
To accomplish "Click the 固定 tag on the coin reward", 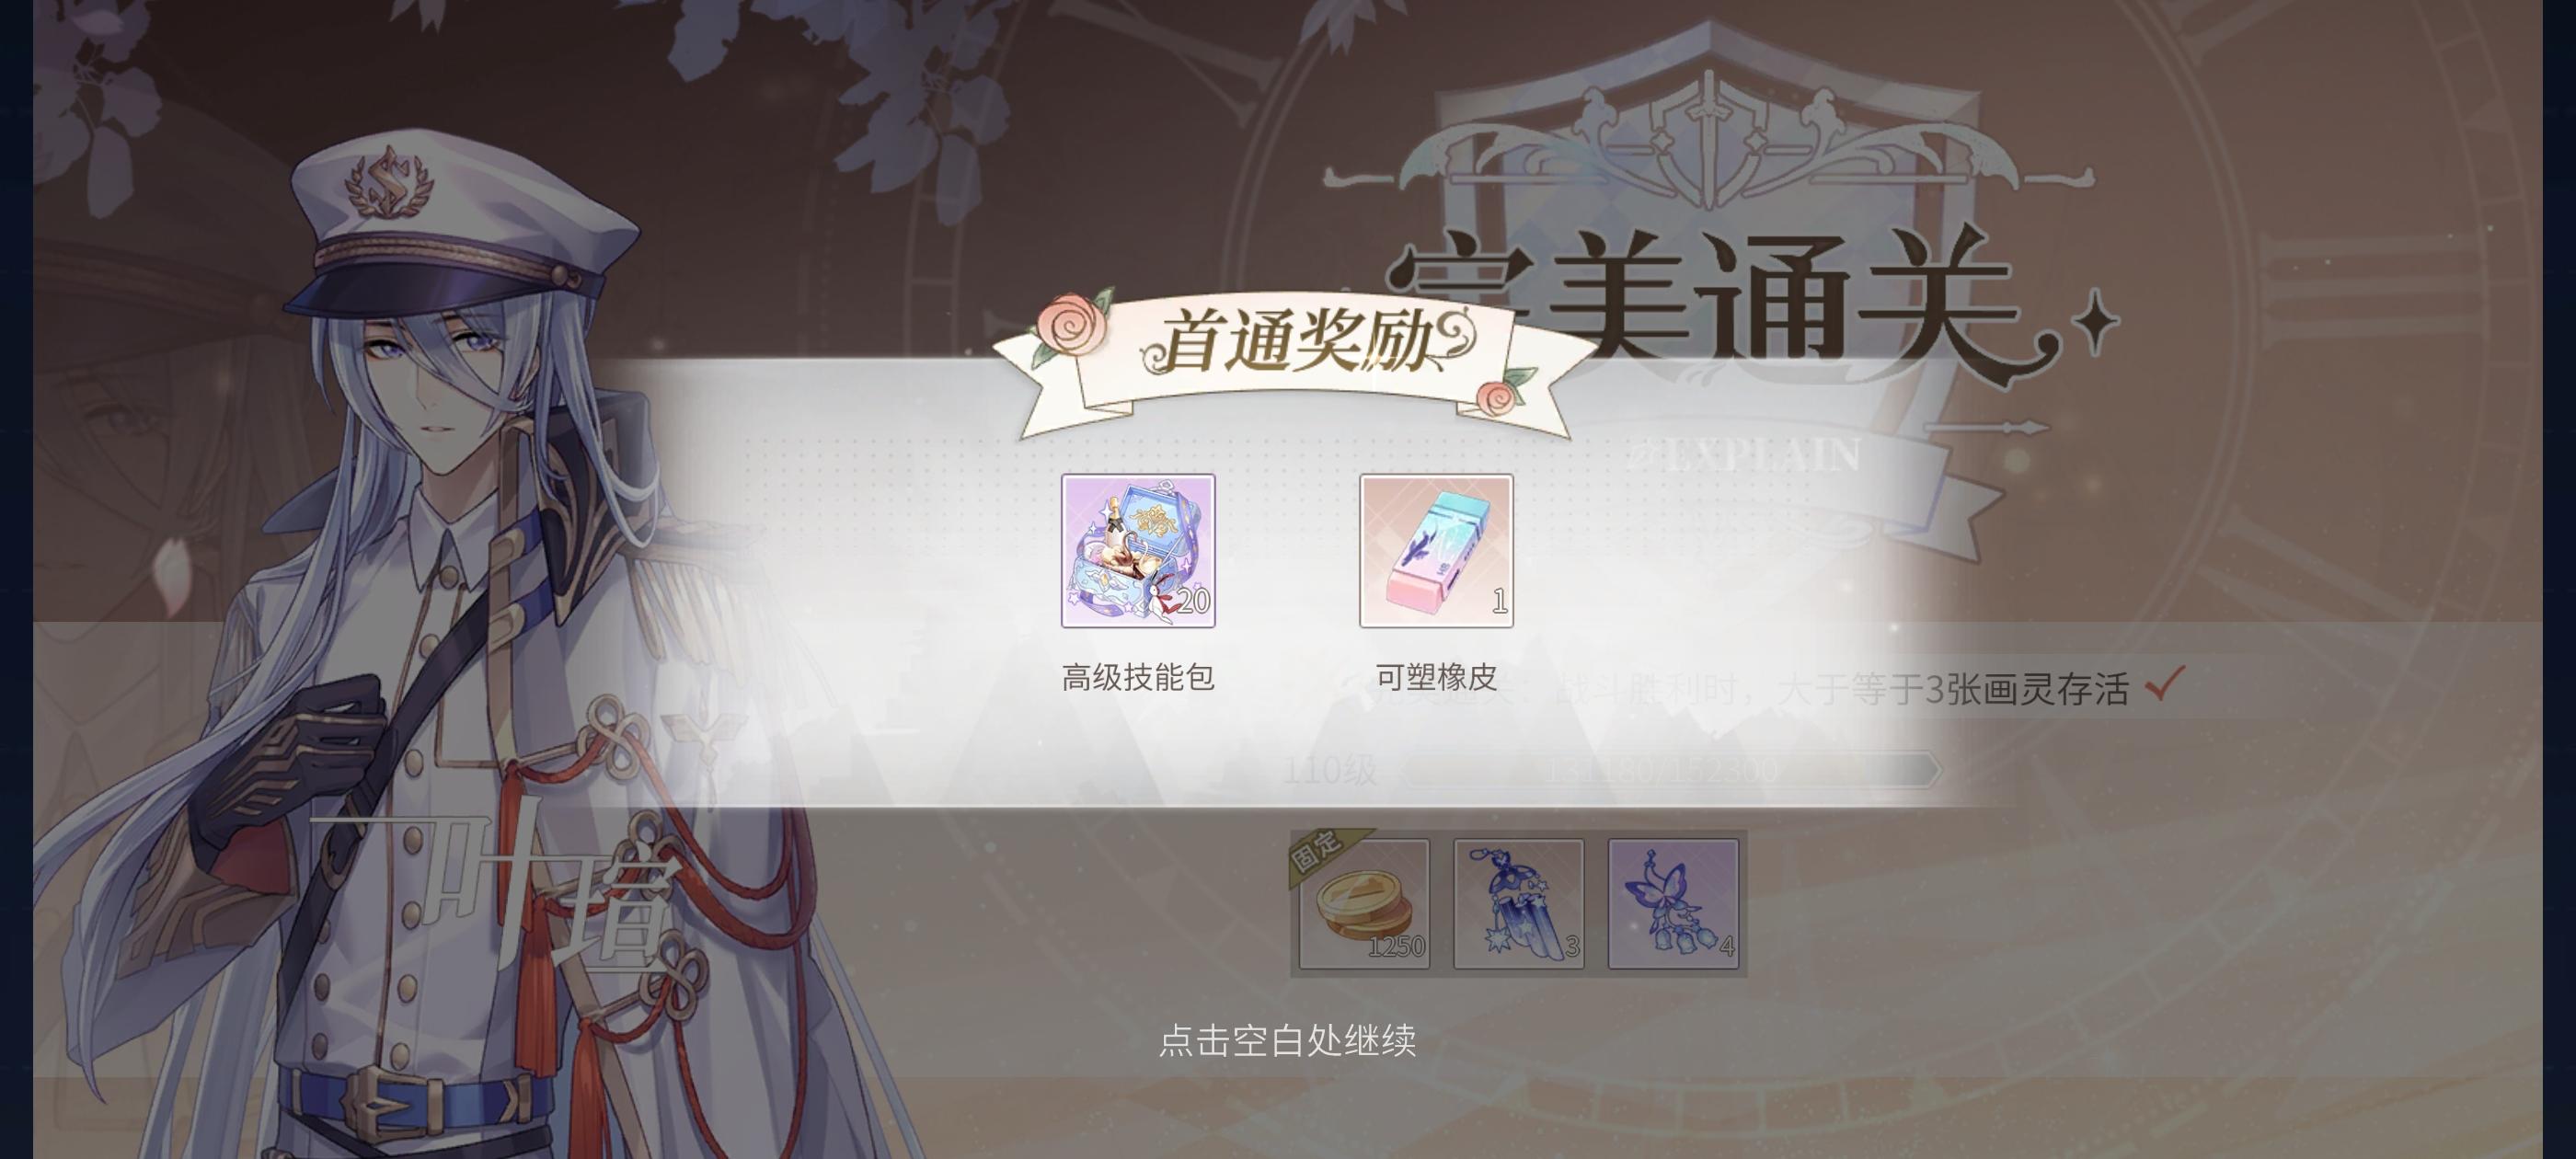I will pyautogui.click(x=1320, y=851).
